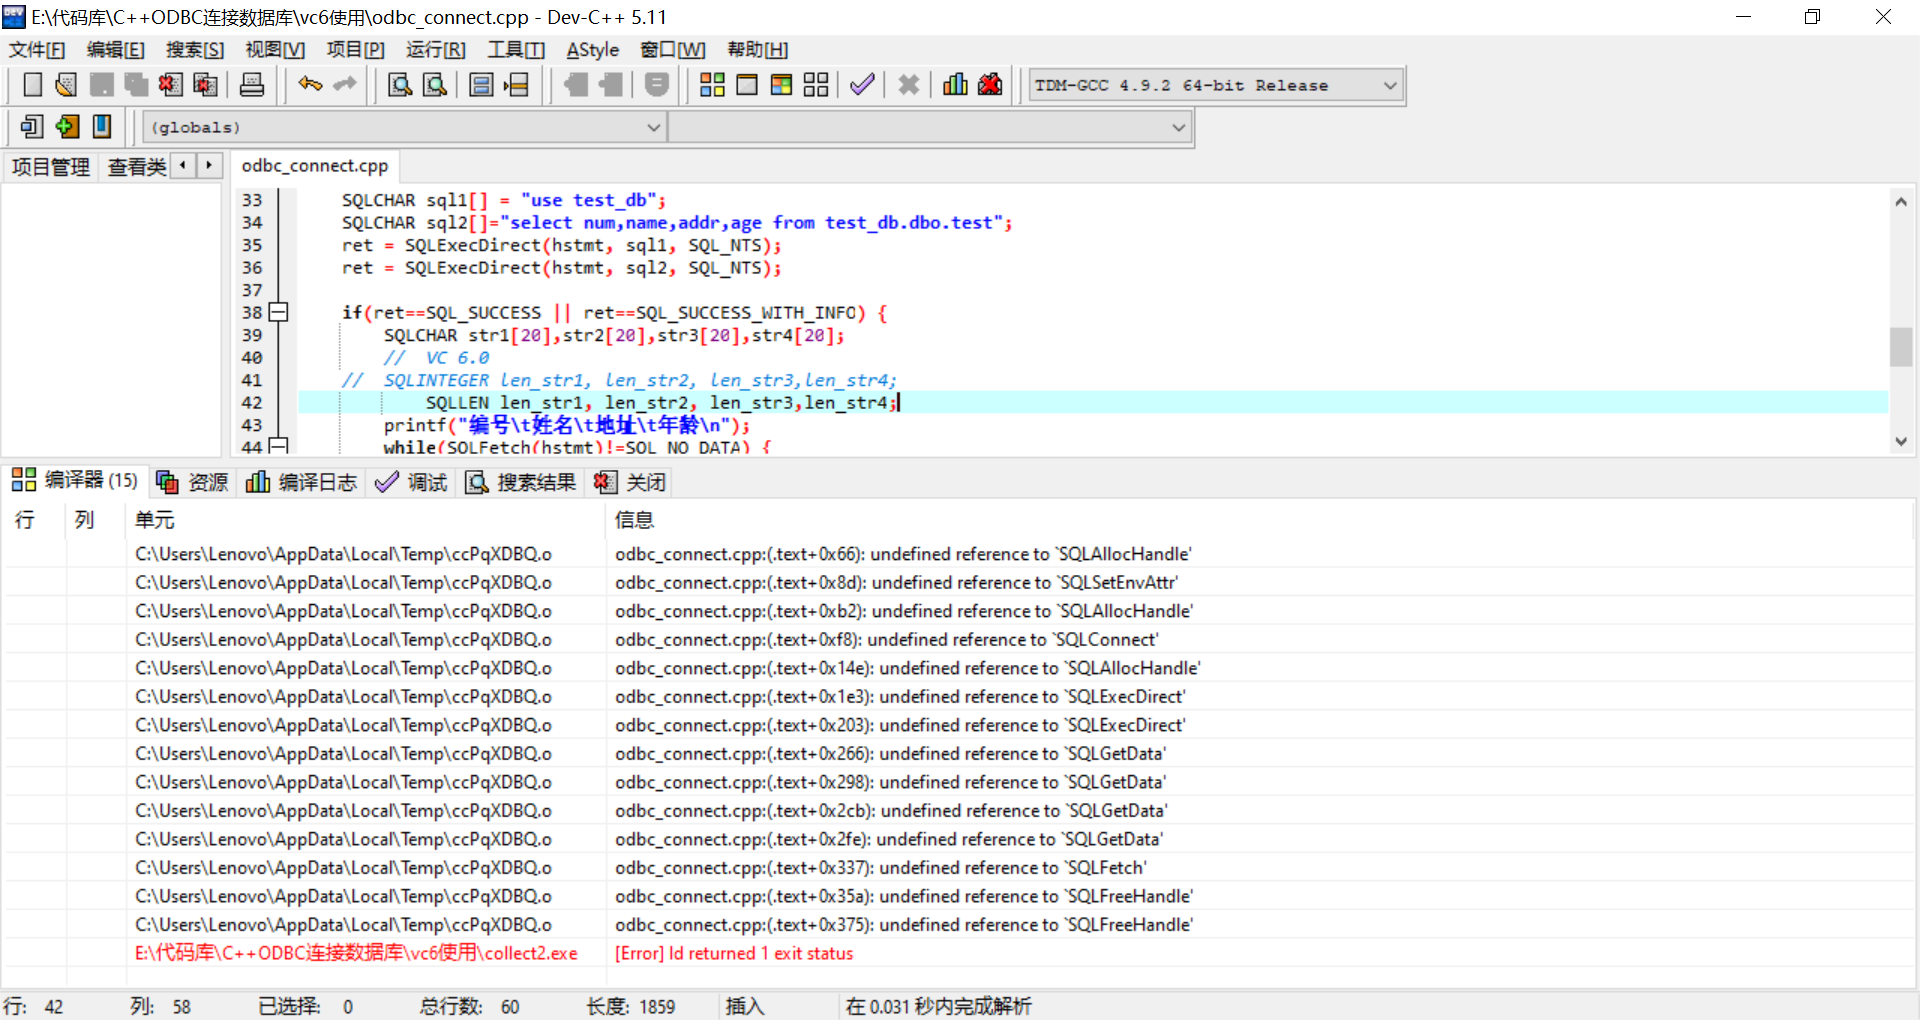Click the Compile icon in the toolbar
The image size is (1920, 1020).
[712, 85]
